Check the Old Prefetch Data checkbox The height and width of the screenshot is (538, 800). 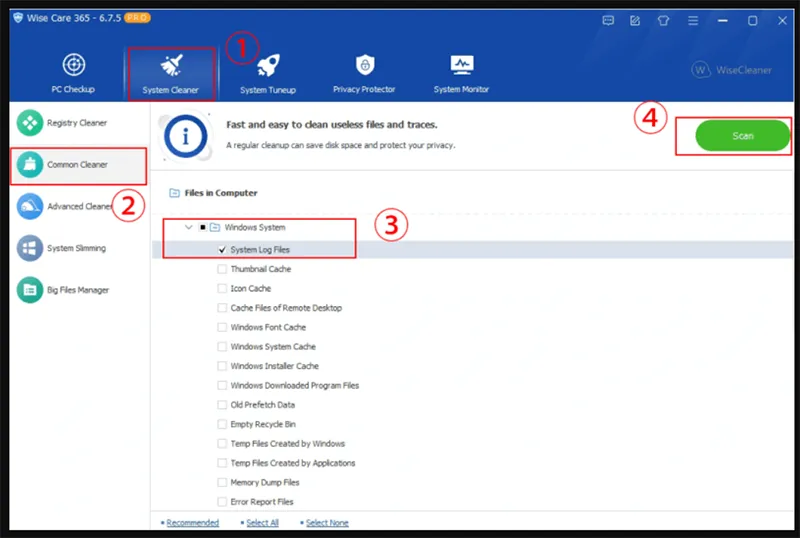[x=222, y=405]
